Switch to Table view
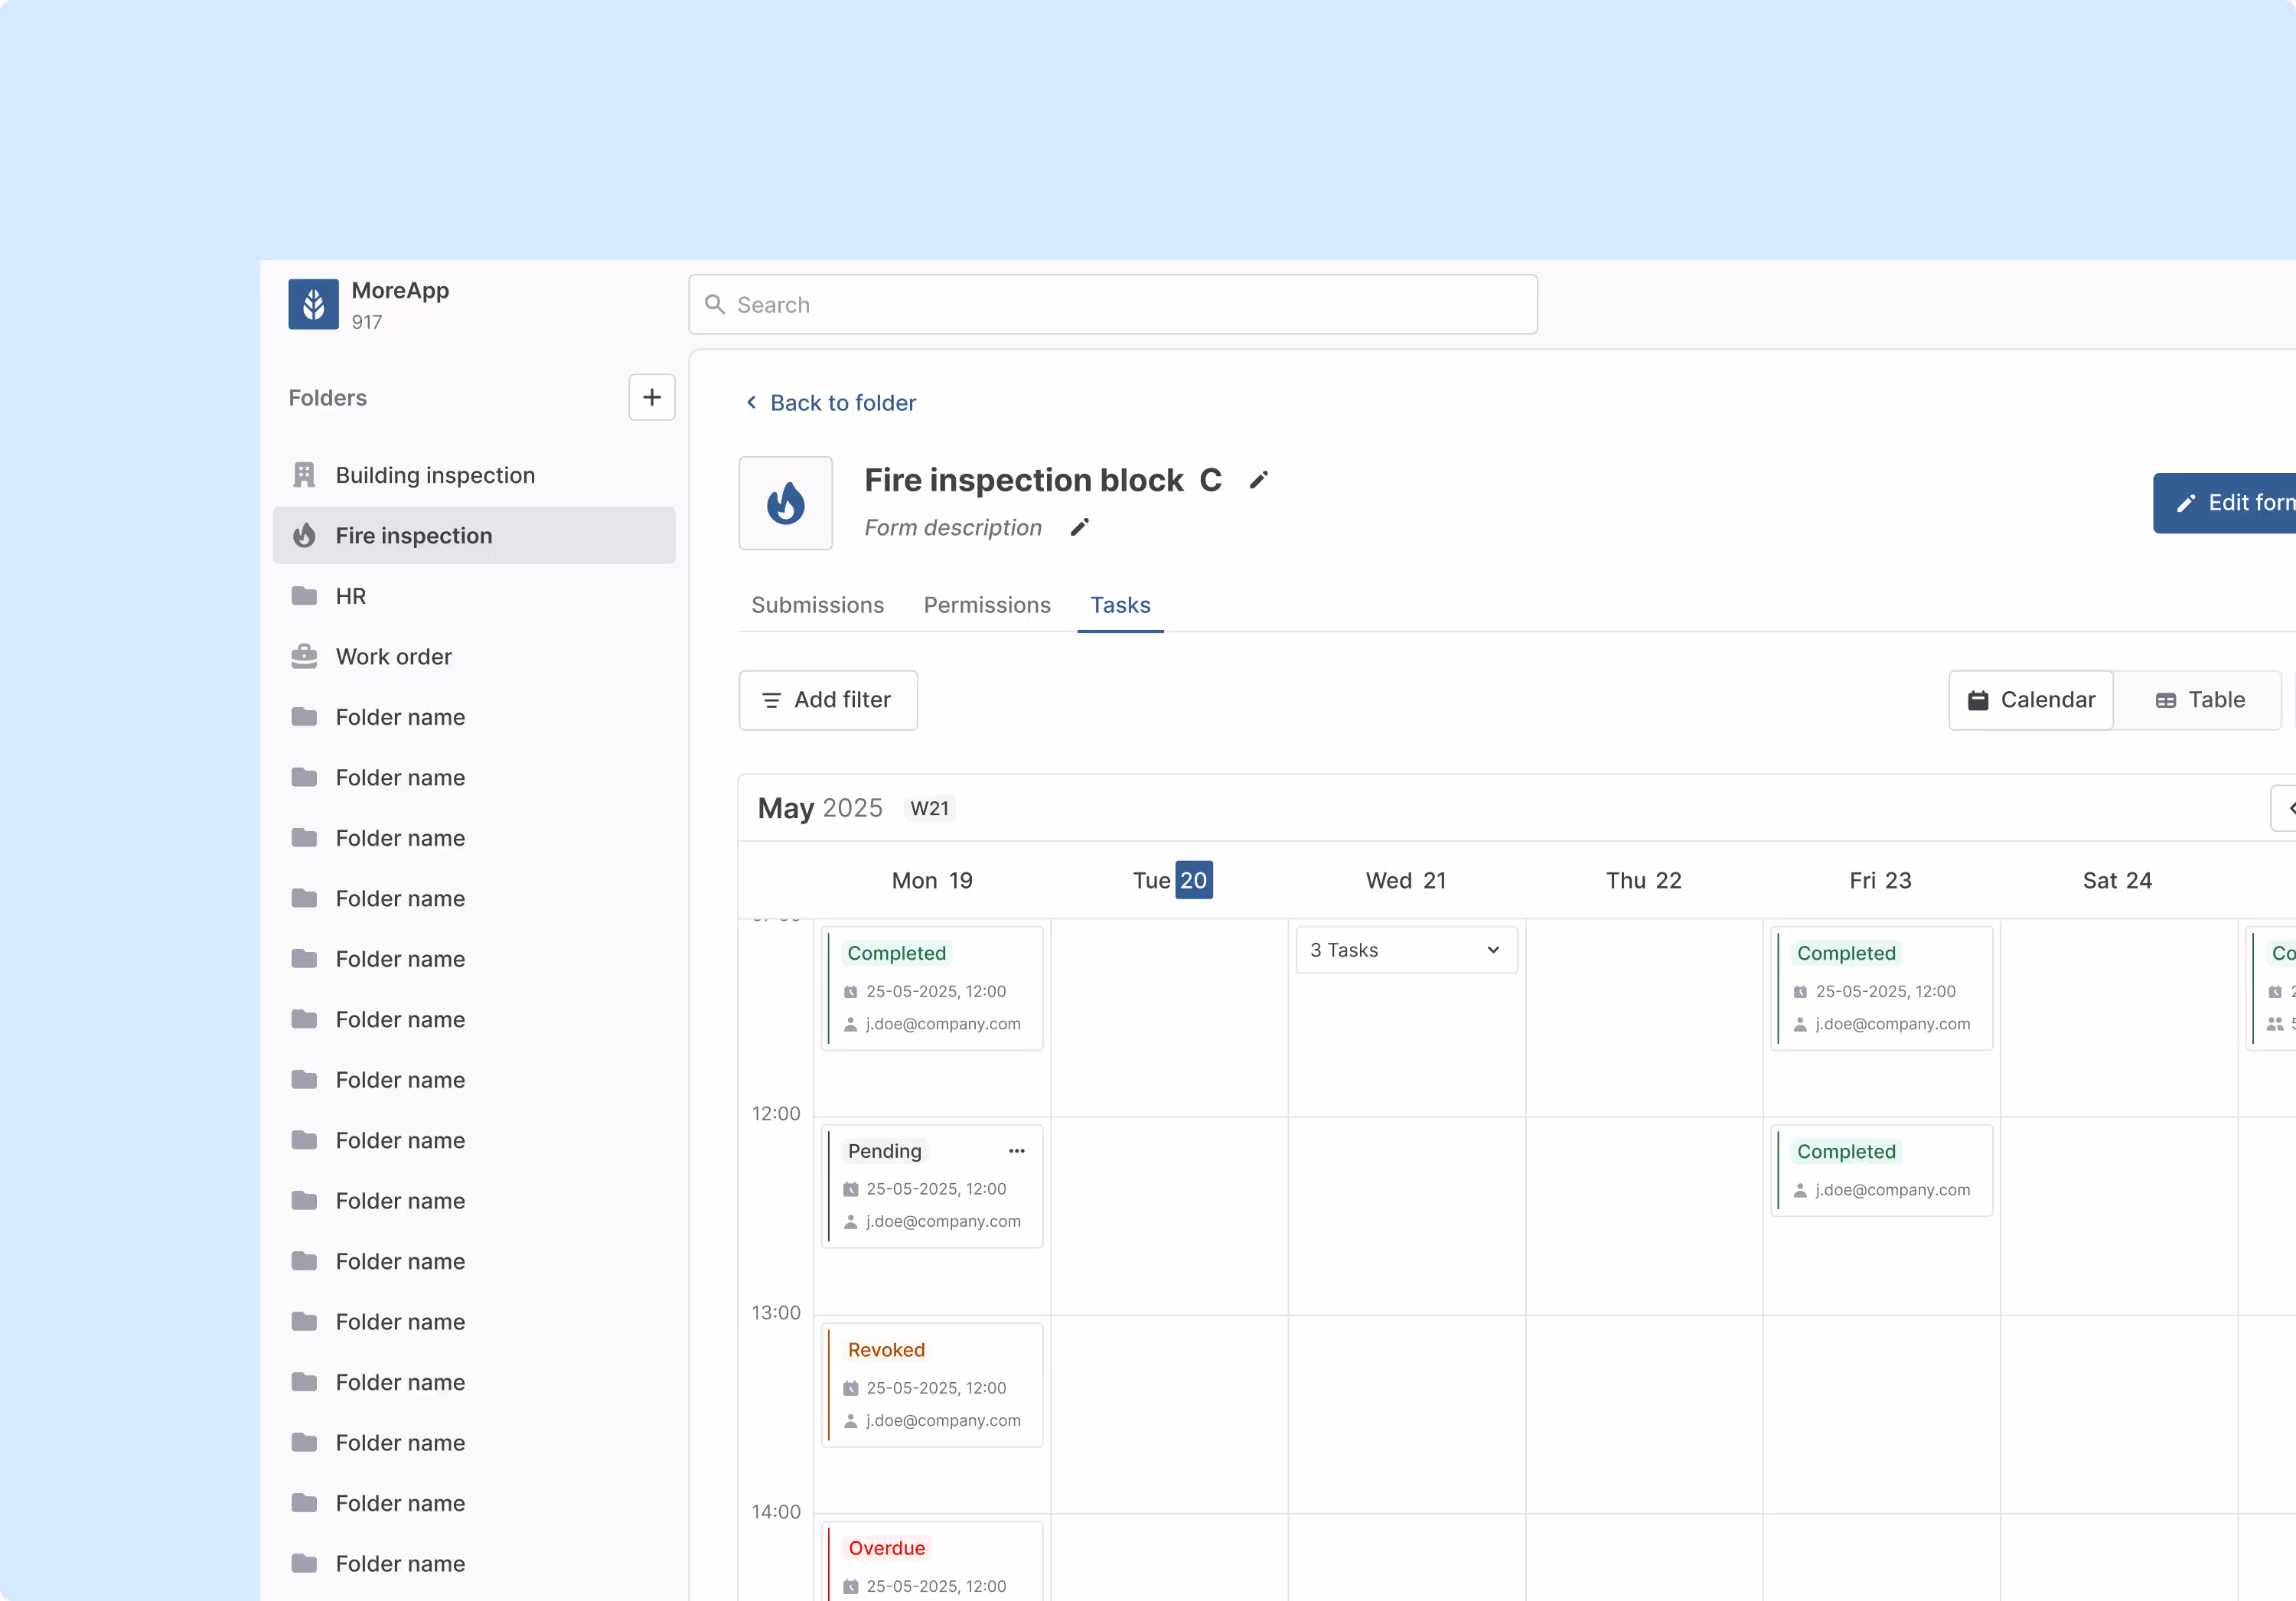 (2199, 700)
